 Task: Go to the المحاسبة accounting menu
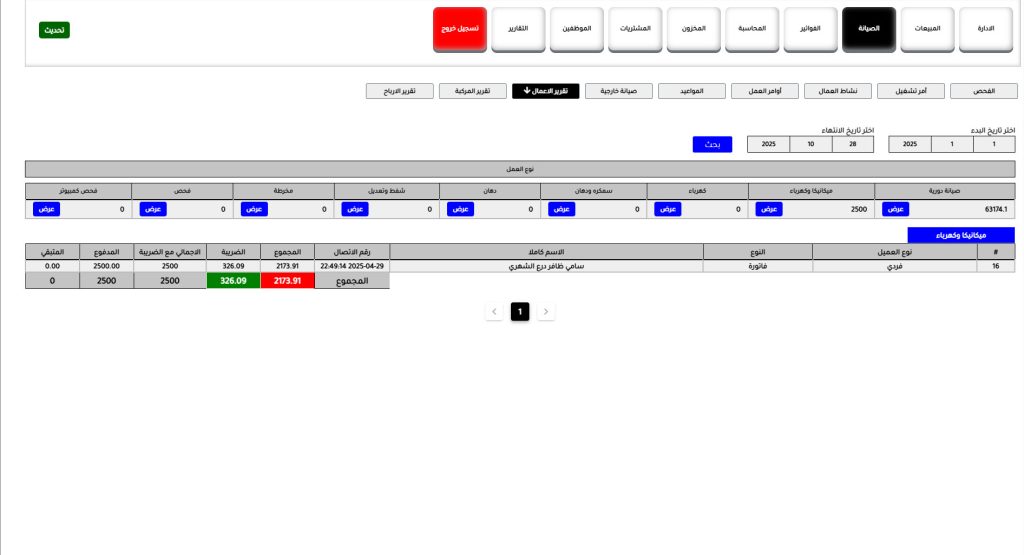click(752, 30)
